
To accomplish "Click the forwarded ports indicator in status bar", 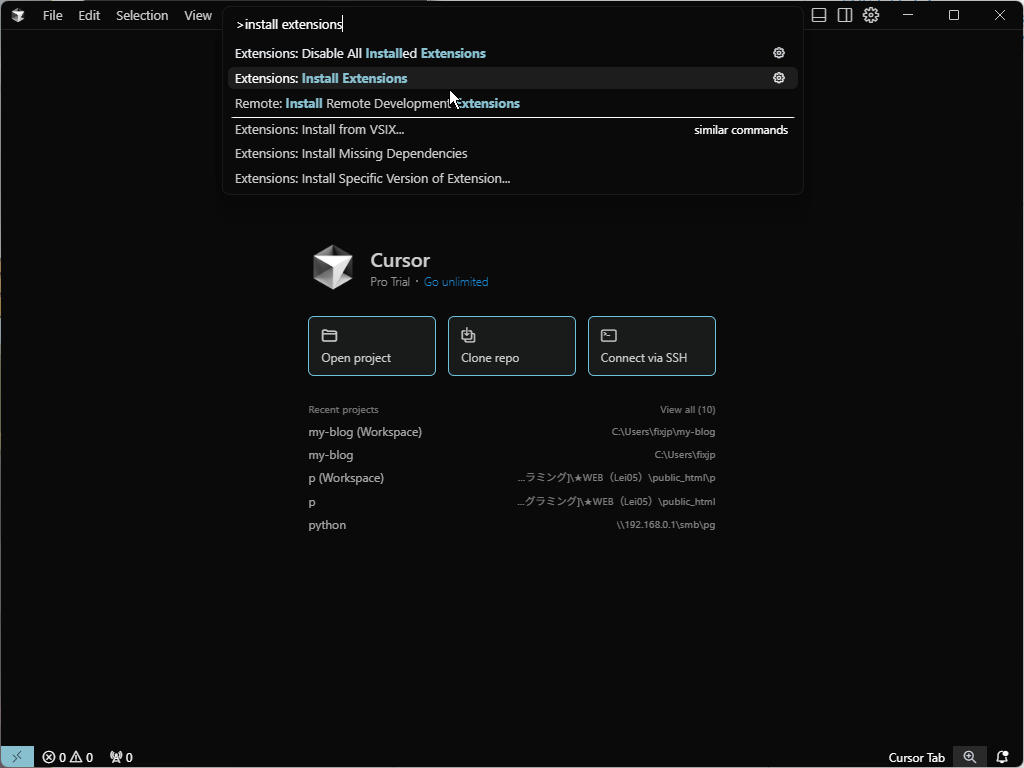I will 121,757.
